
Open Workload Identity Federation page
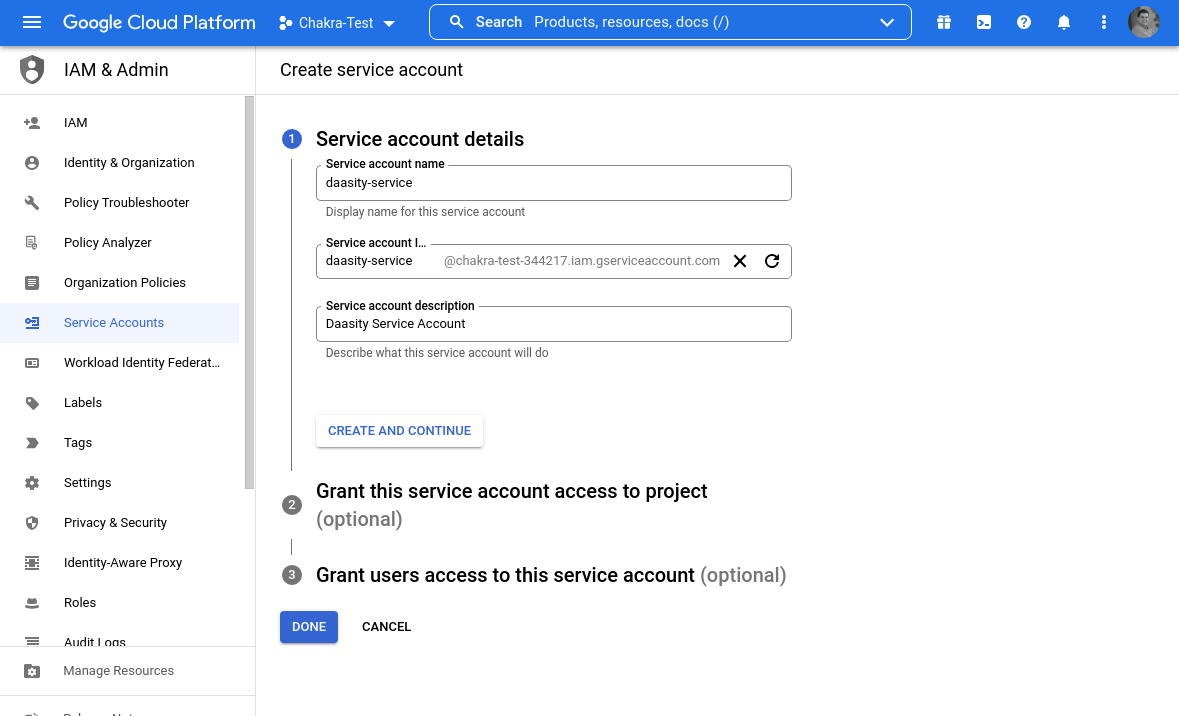tap(141, 363)
